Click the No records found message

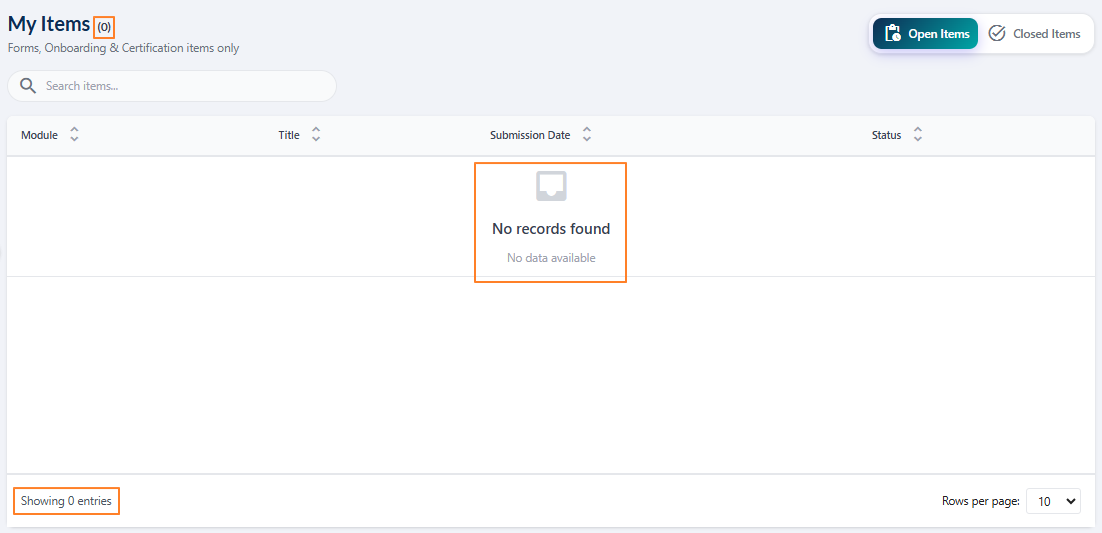(551, 229)
